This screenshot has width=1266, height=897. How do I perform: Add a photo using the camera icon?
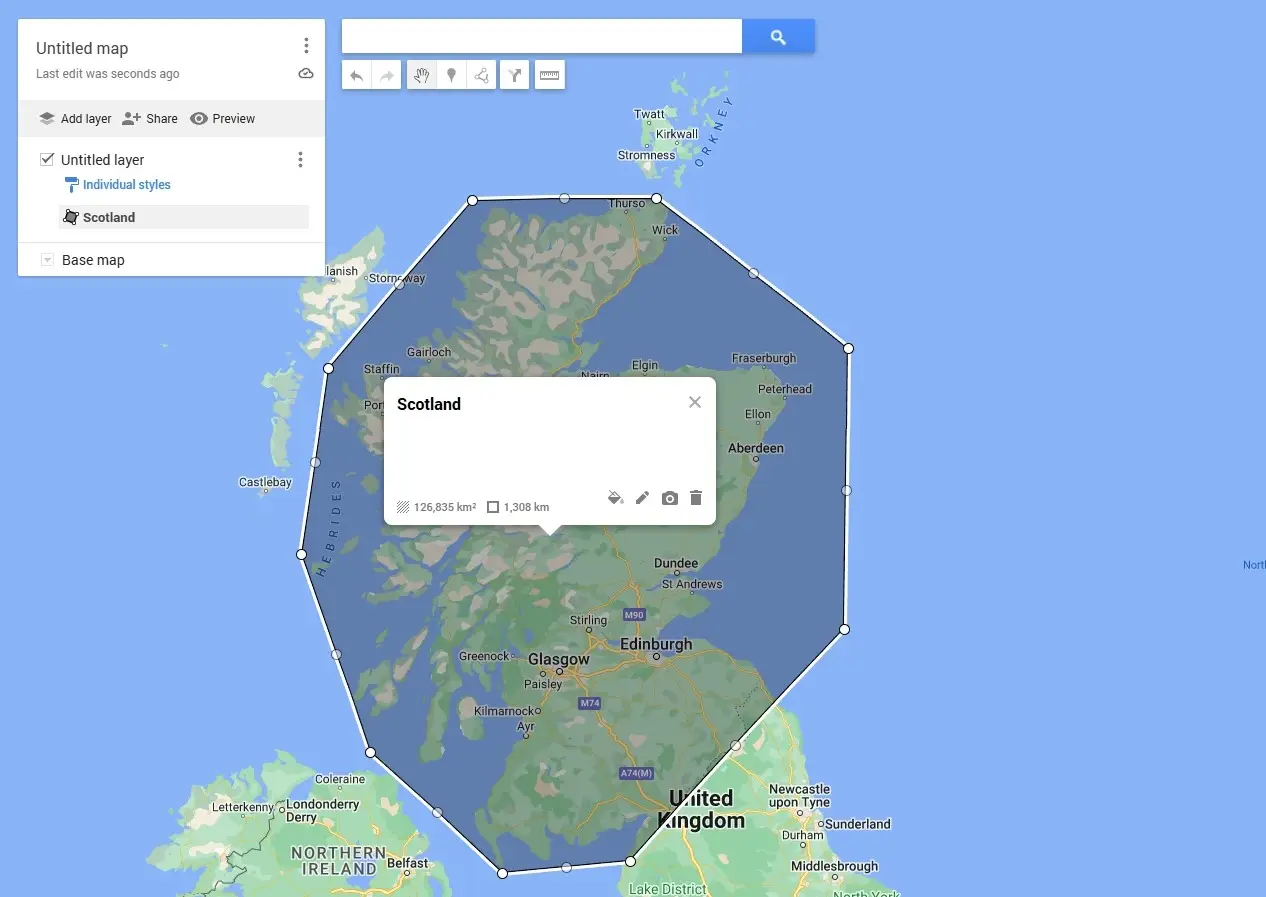(x=669, y=497)
